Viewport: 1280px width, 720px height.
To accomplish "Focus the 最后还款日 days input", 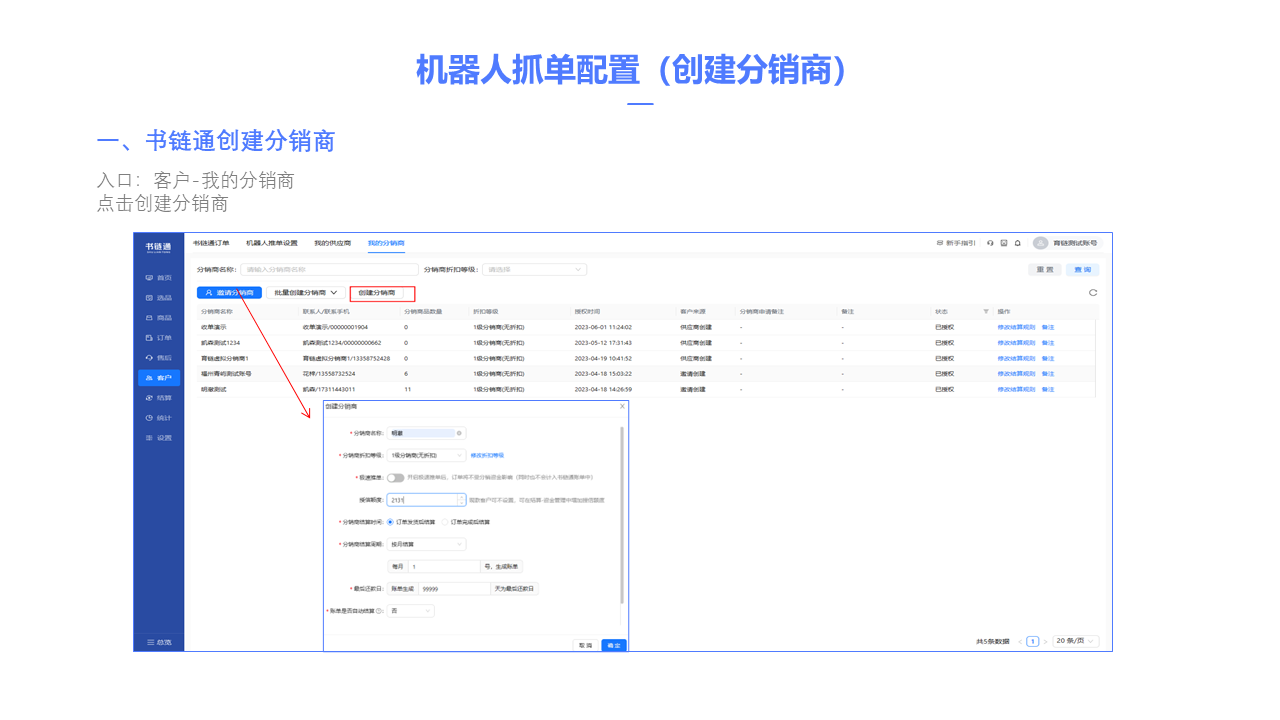I will [454, 589].
